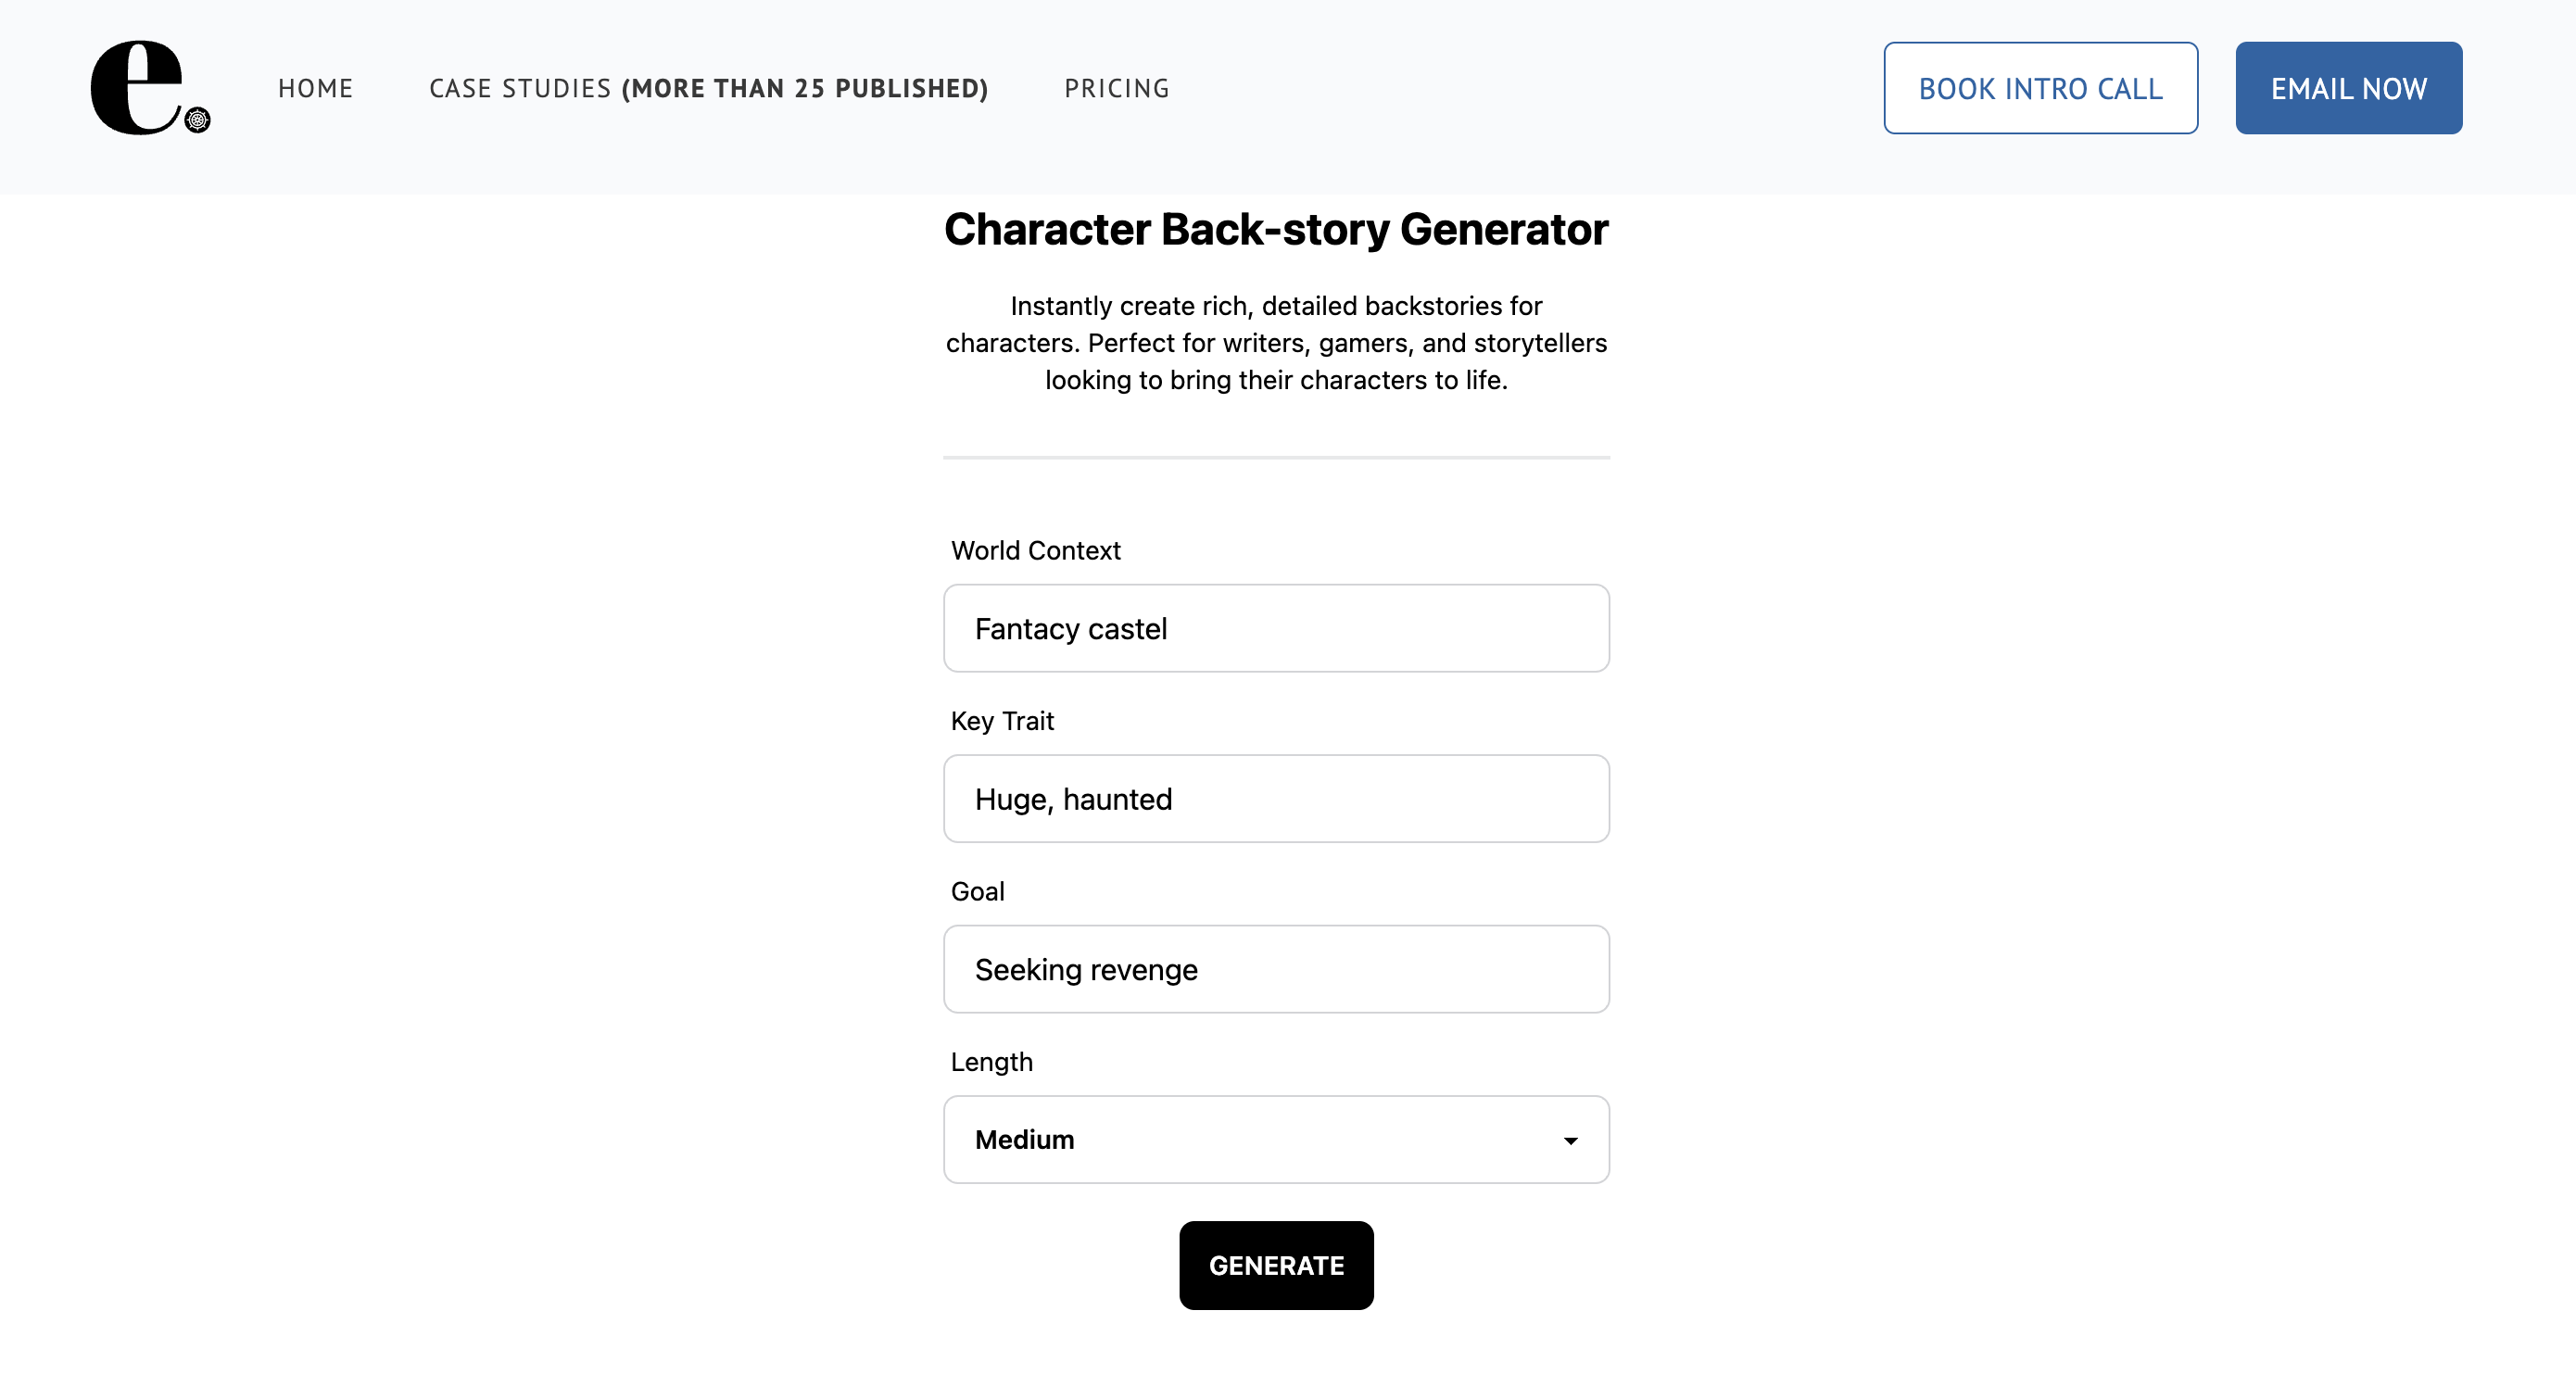Click the small gear mark beside the logo
The image size is (2576, 1399).
tap(199, 122)
